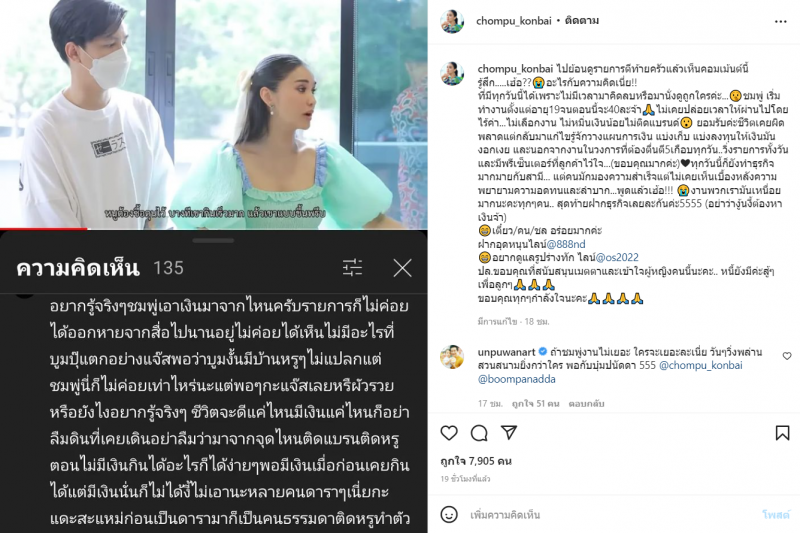The height and width of the screenshot is (533, 800).
Task: Open emoji picker in comment box
Action: (449, 515)
